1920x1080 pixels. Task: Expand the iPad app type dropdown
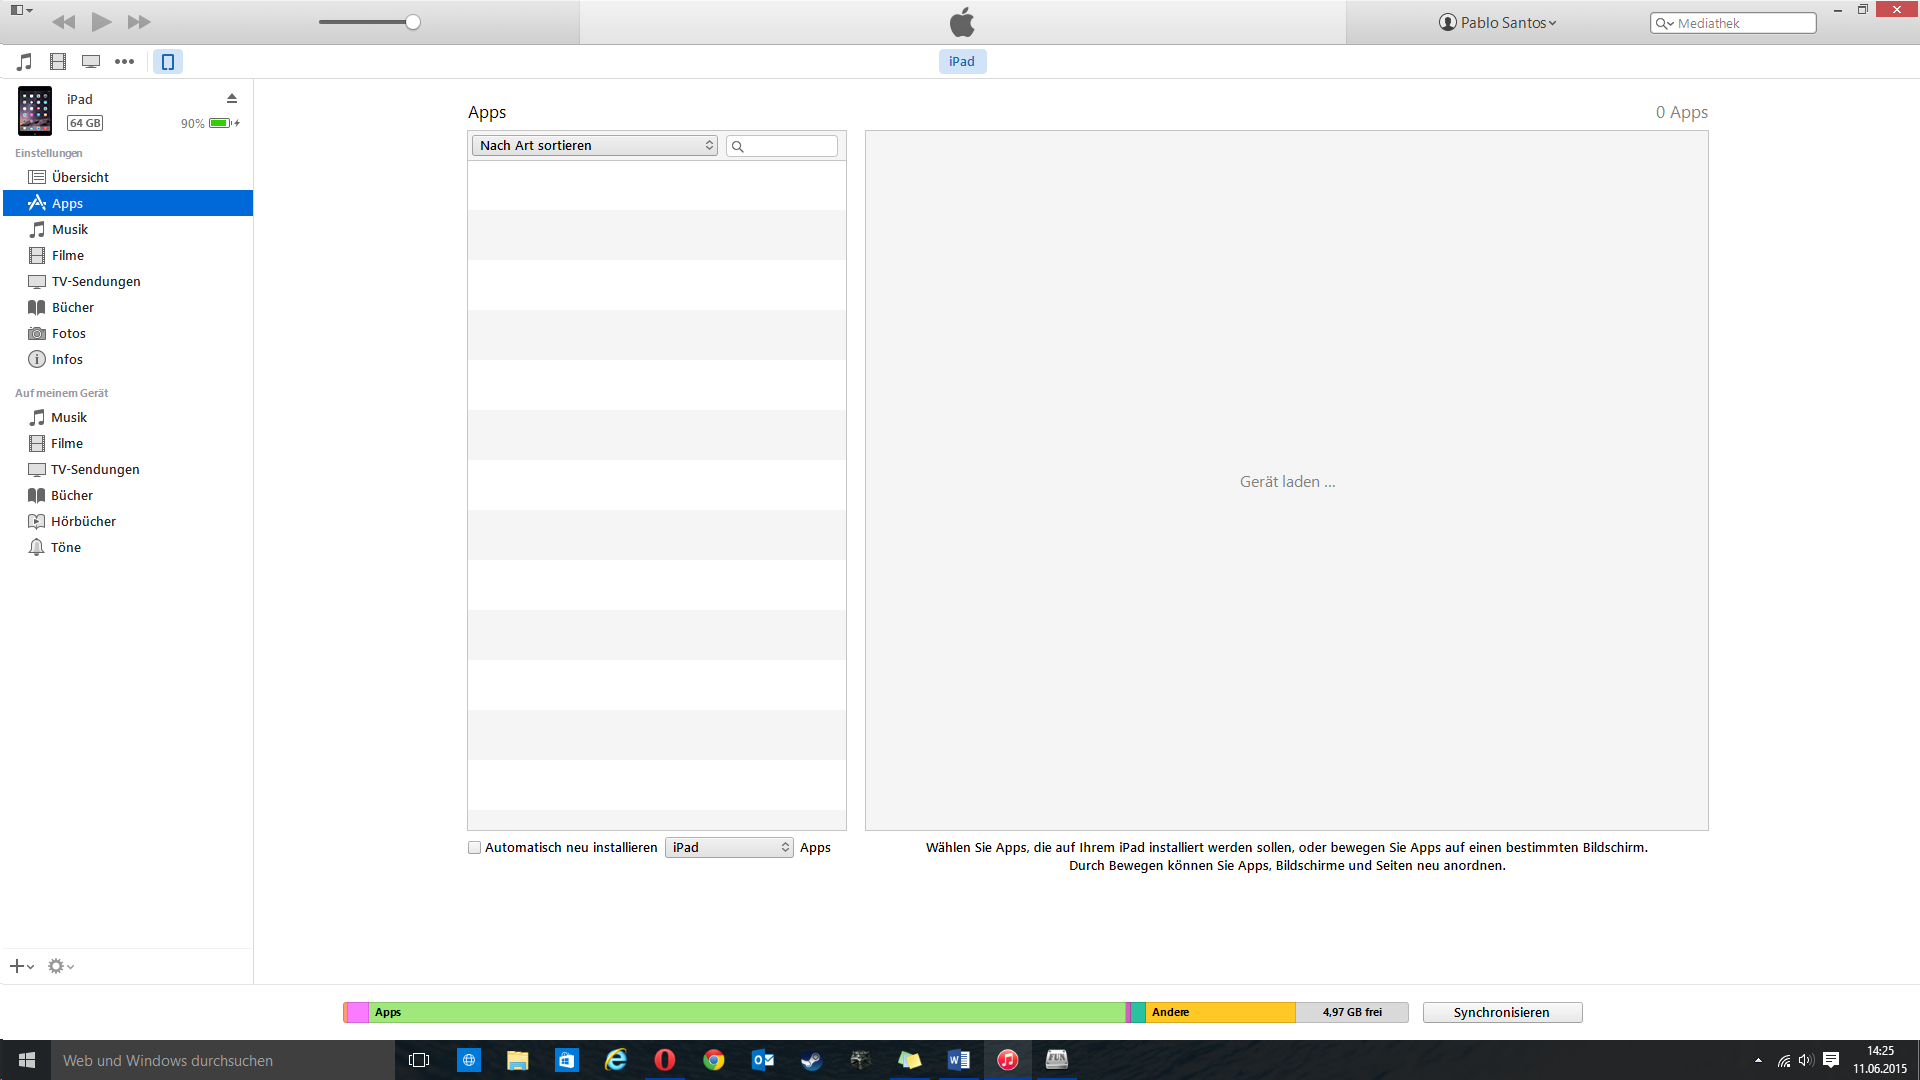pyautogui.click(x=729, y=848)
